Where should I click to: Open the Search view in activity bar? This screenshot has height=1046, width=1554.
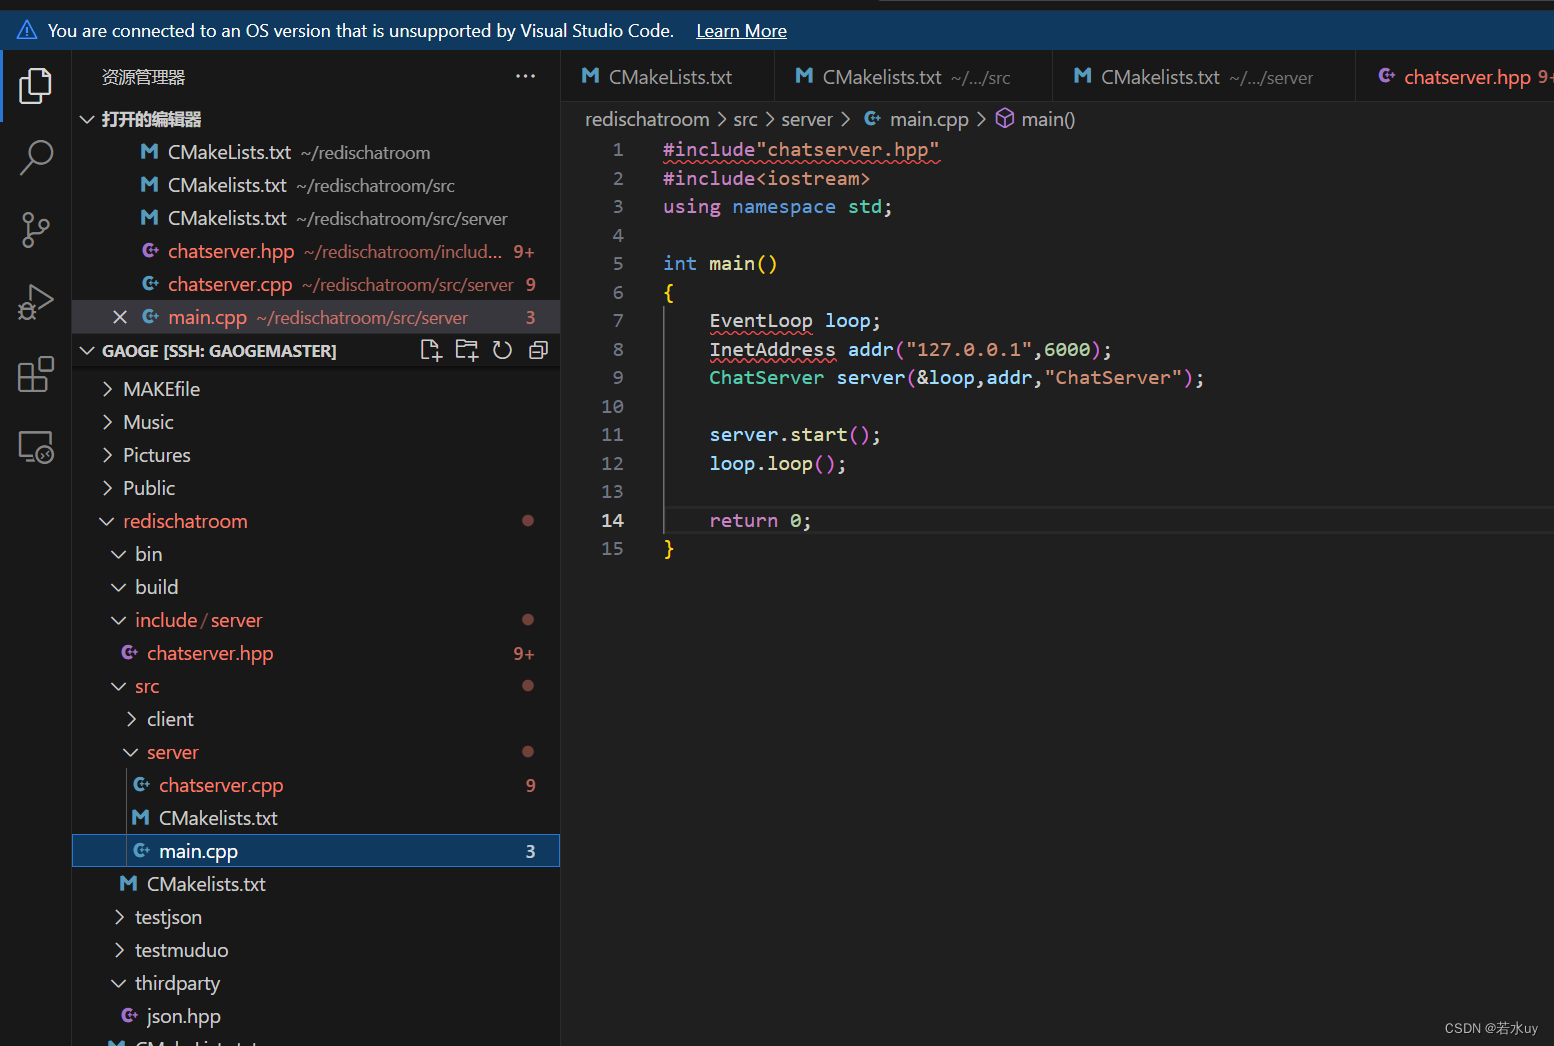point(35,158)
